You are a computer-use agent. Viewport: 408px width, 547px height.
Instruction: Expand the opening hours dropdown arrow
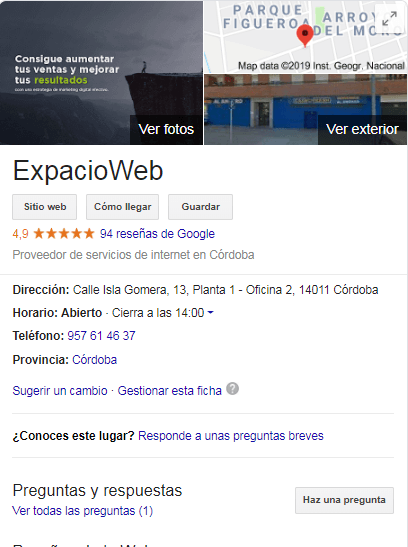coord(210,313)
